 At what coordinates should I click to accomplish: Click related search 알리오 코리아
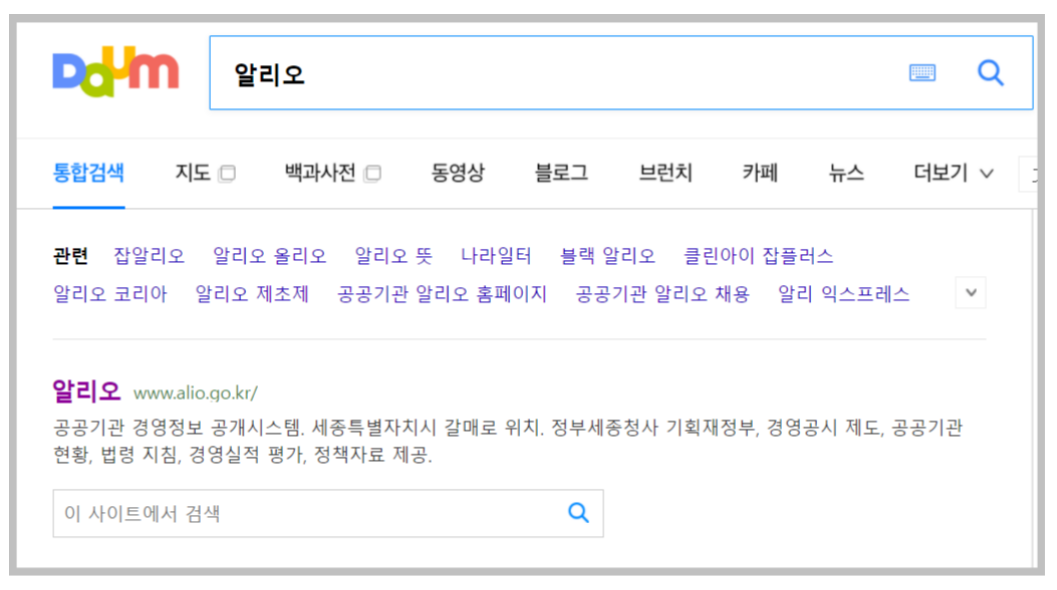click(110, 294)
